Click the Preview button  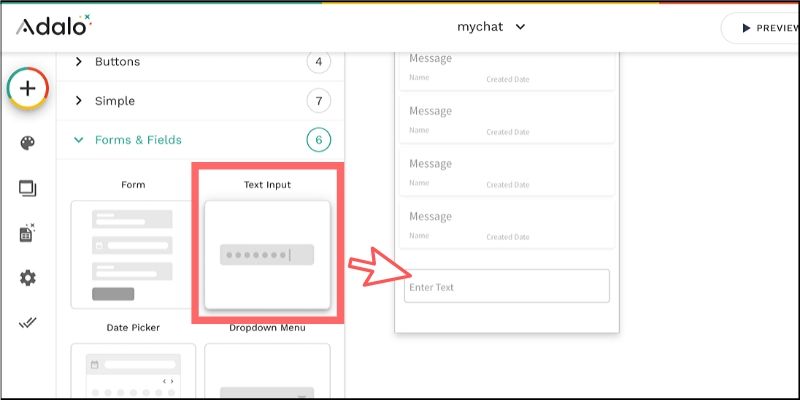760,28
